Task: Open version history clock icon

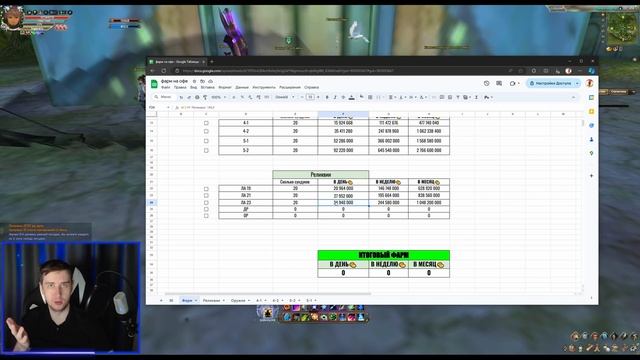Action: [487, 83]
